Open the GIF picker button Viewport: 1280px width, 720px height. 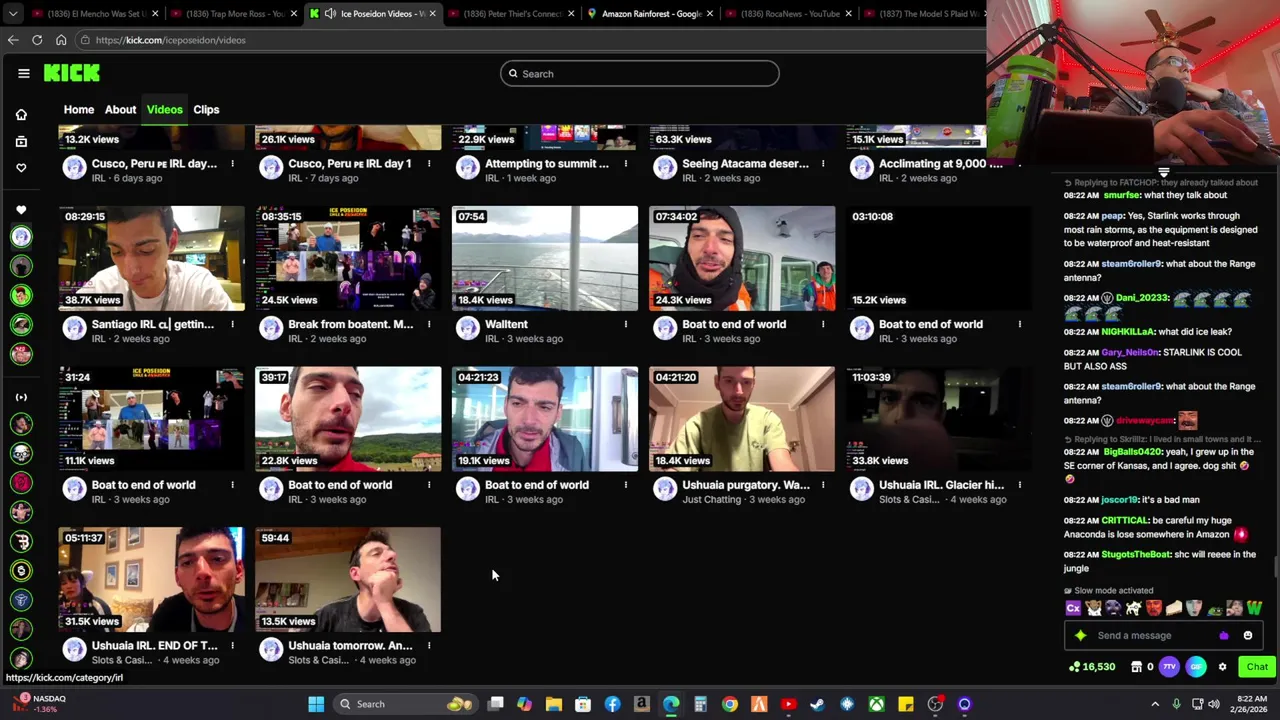[x=1196, y=666]
